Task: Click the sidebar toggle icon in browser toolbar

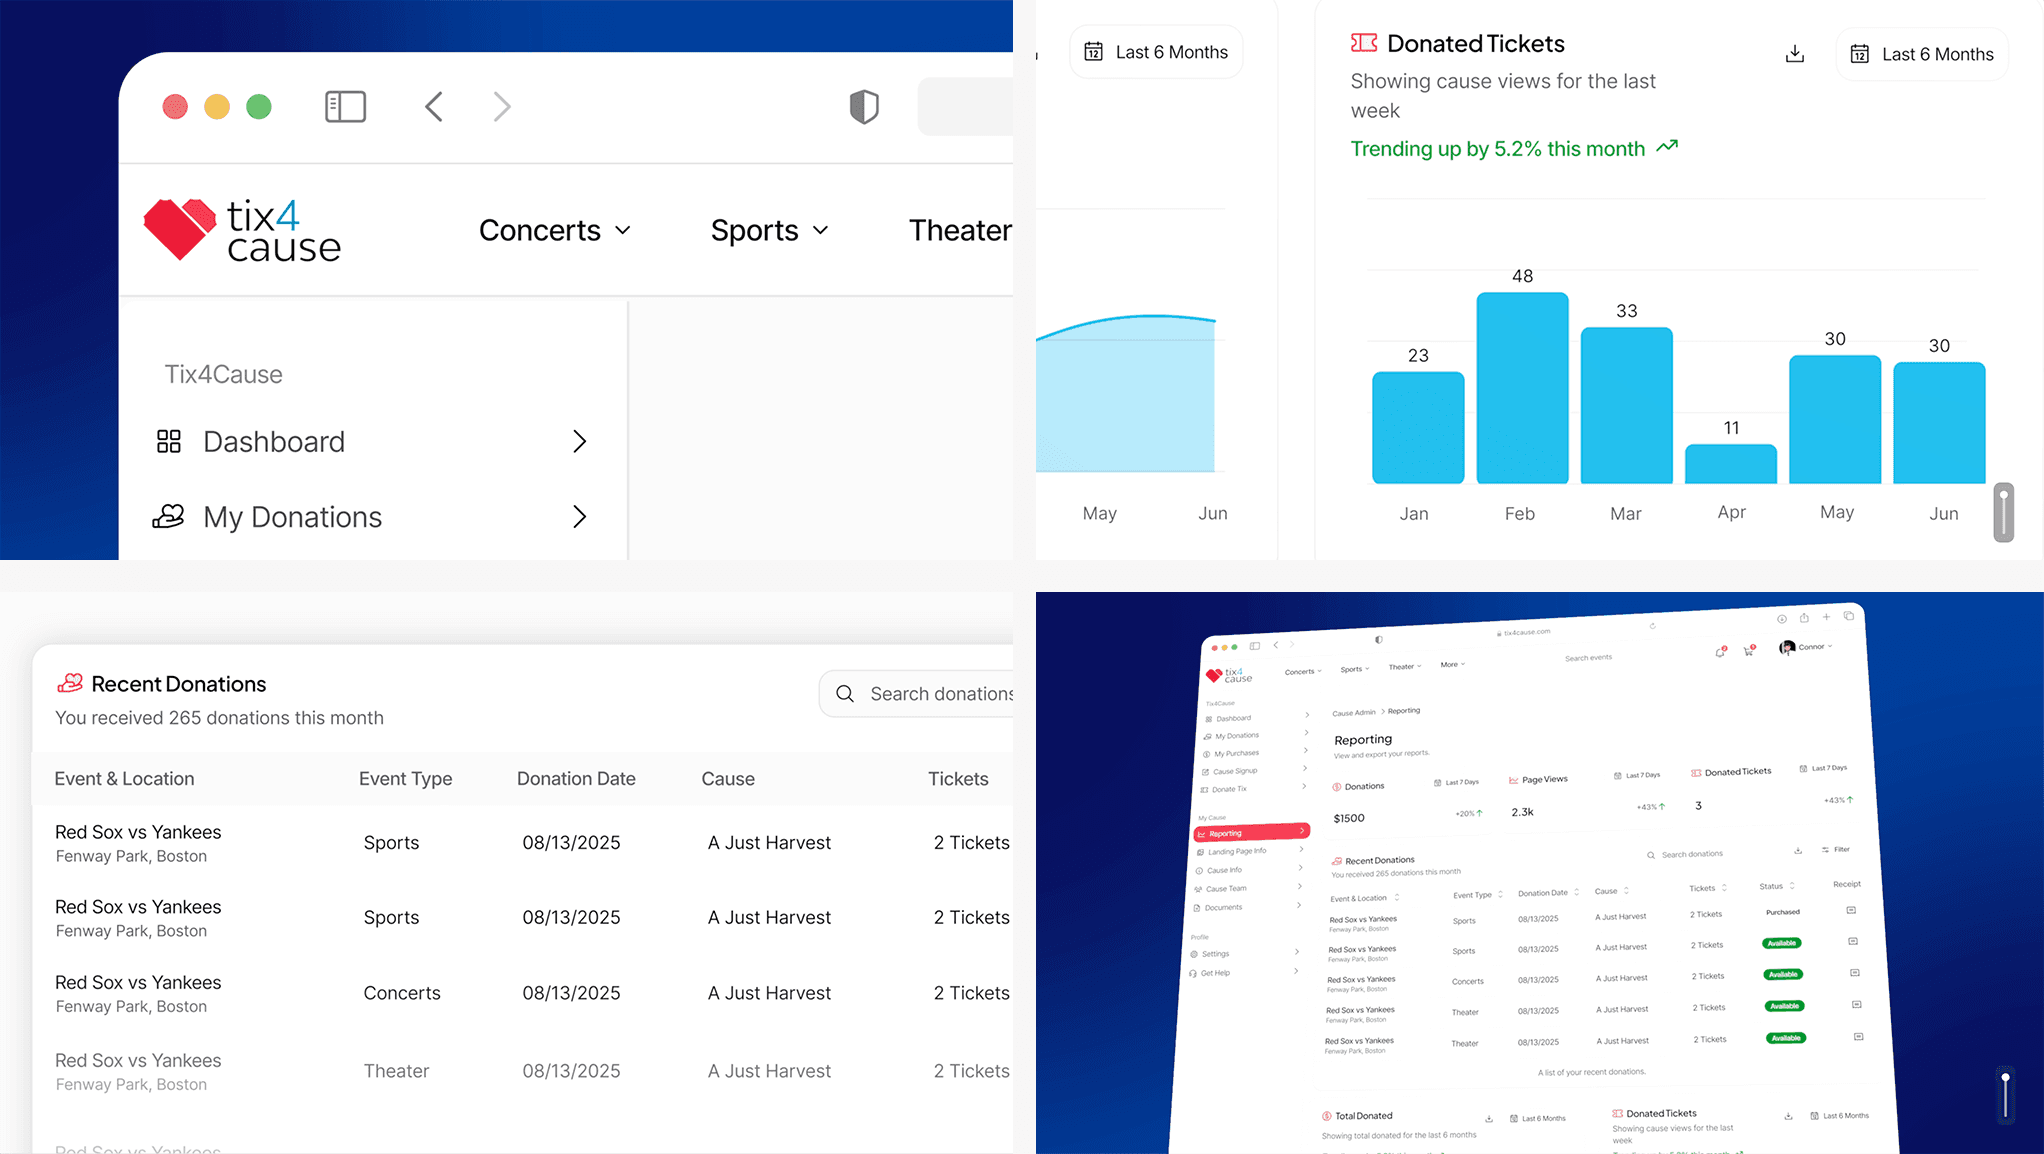Action: pyautogui.click(x=345, y=107)
